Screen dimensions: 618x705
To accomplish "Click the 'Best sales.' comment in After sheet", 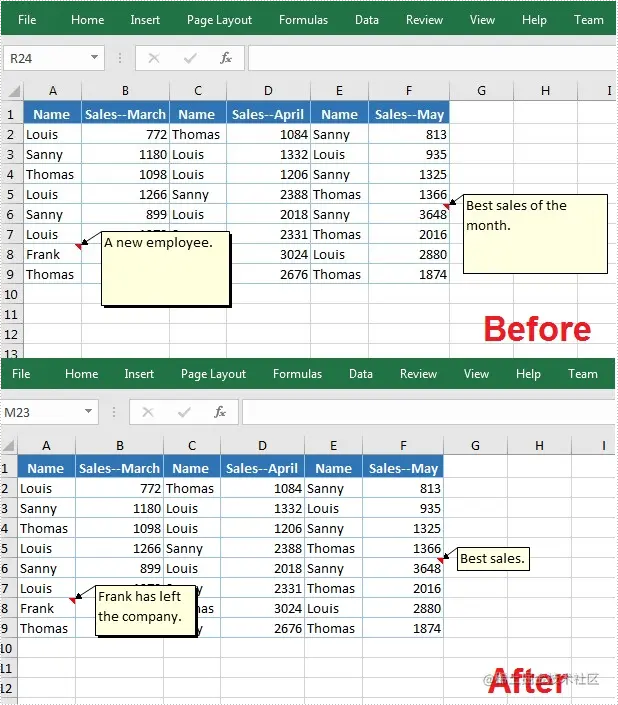I will point(493,559).
